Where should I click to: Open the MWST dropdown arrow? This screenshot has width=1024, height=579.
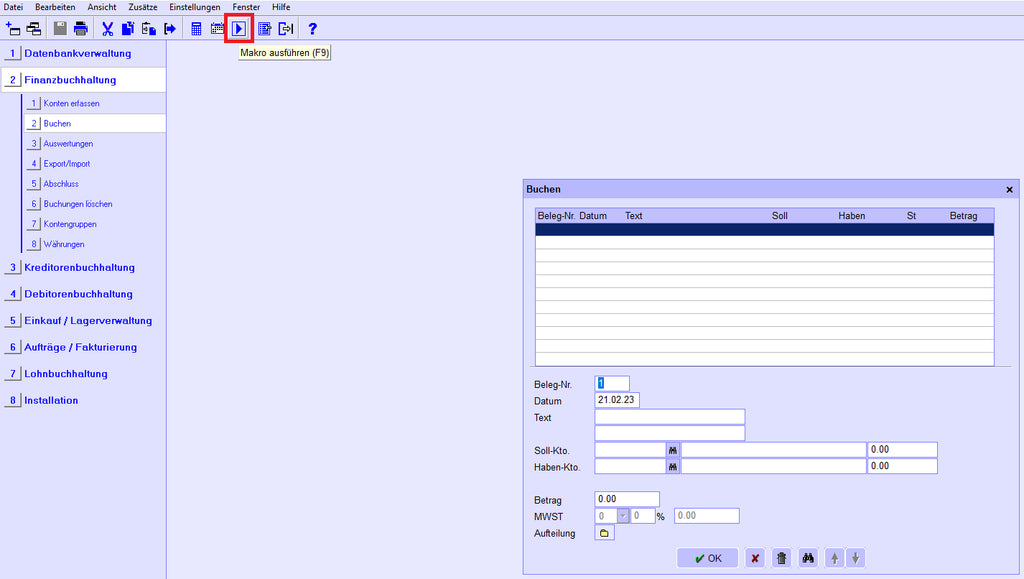click(x=622, y=516)
